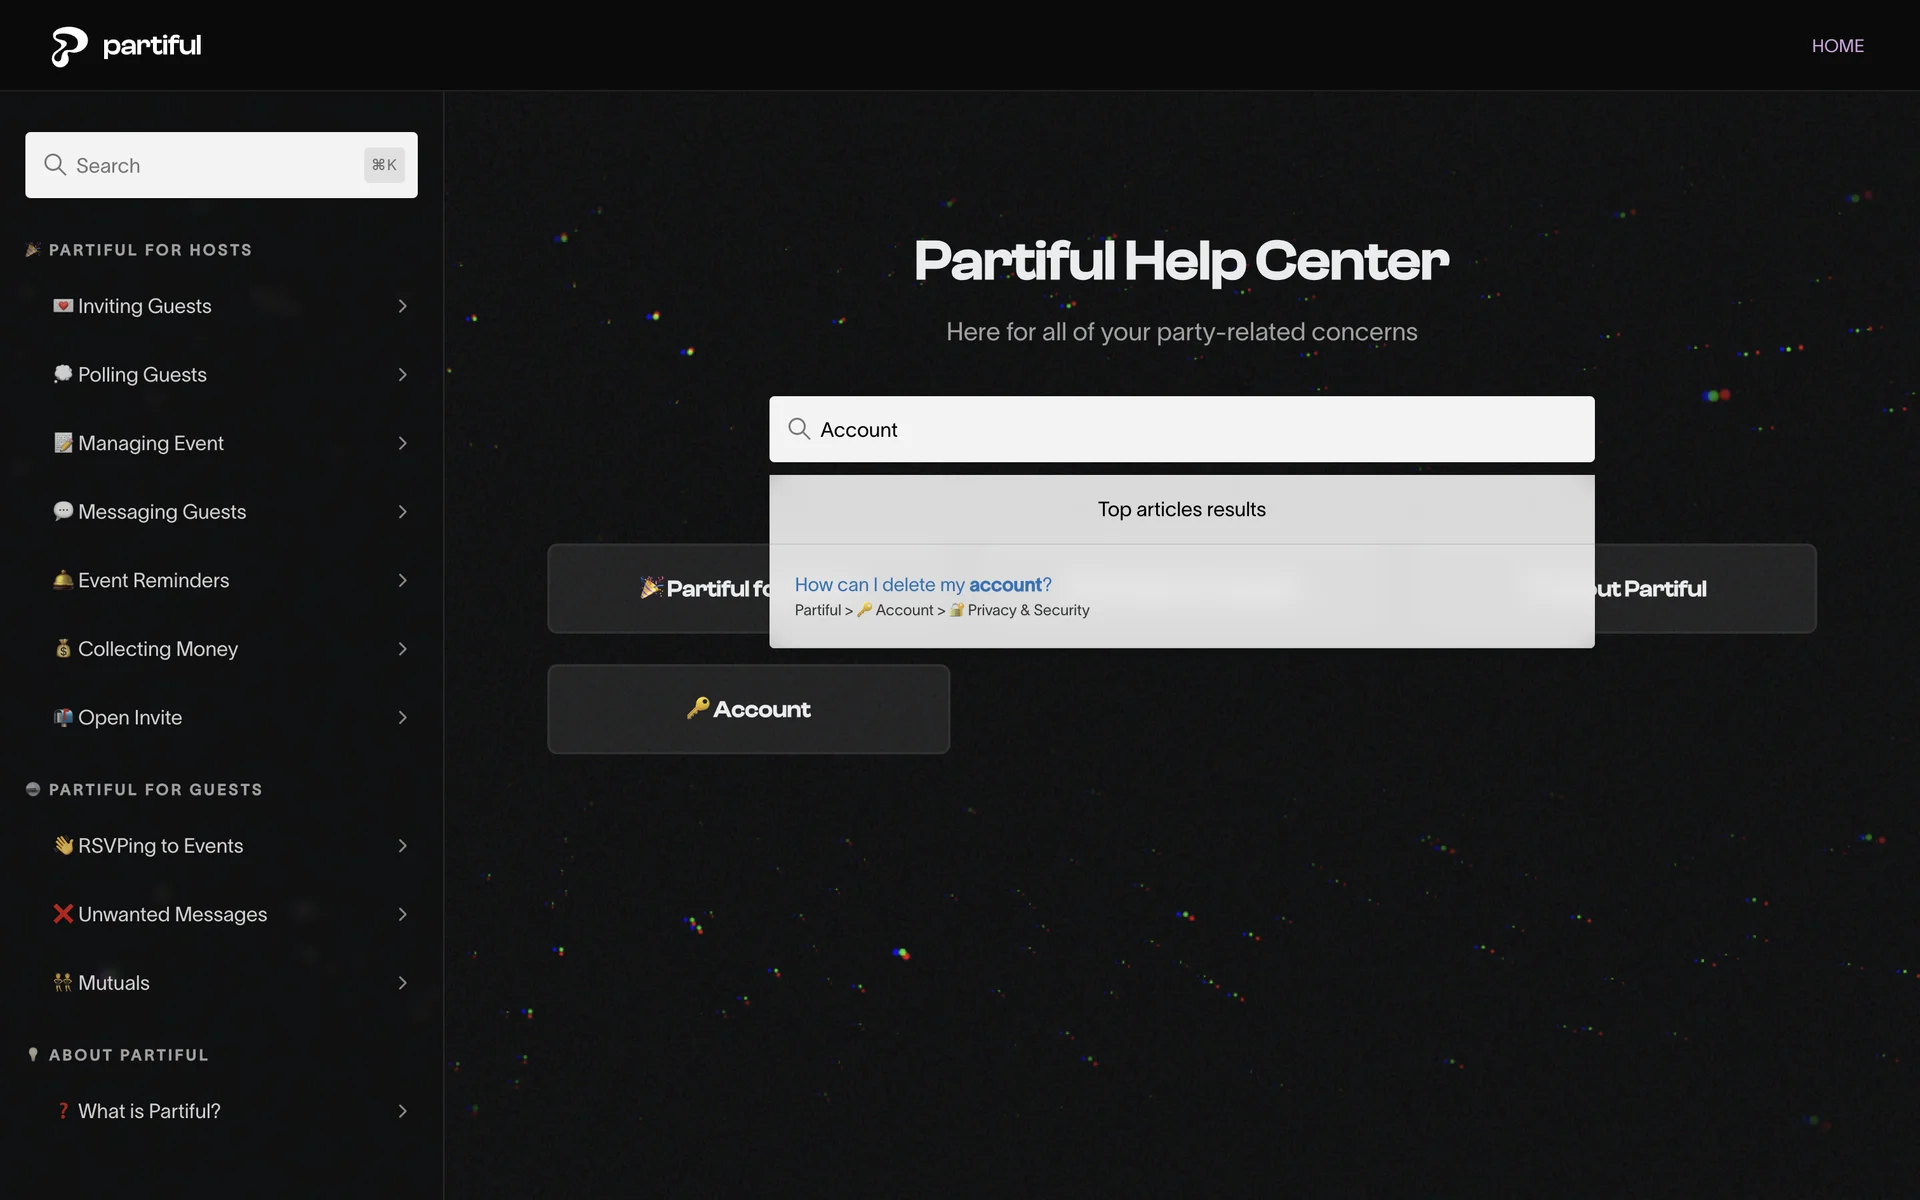The width and height of the screenshot is (1920, 1200).
Task: Expand the Polling Guests chevron
Action: tap(402, 375)
